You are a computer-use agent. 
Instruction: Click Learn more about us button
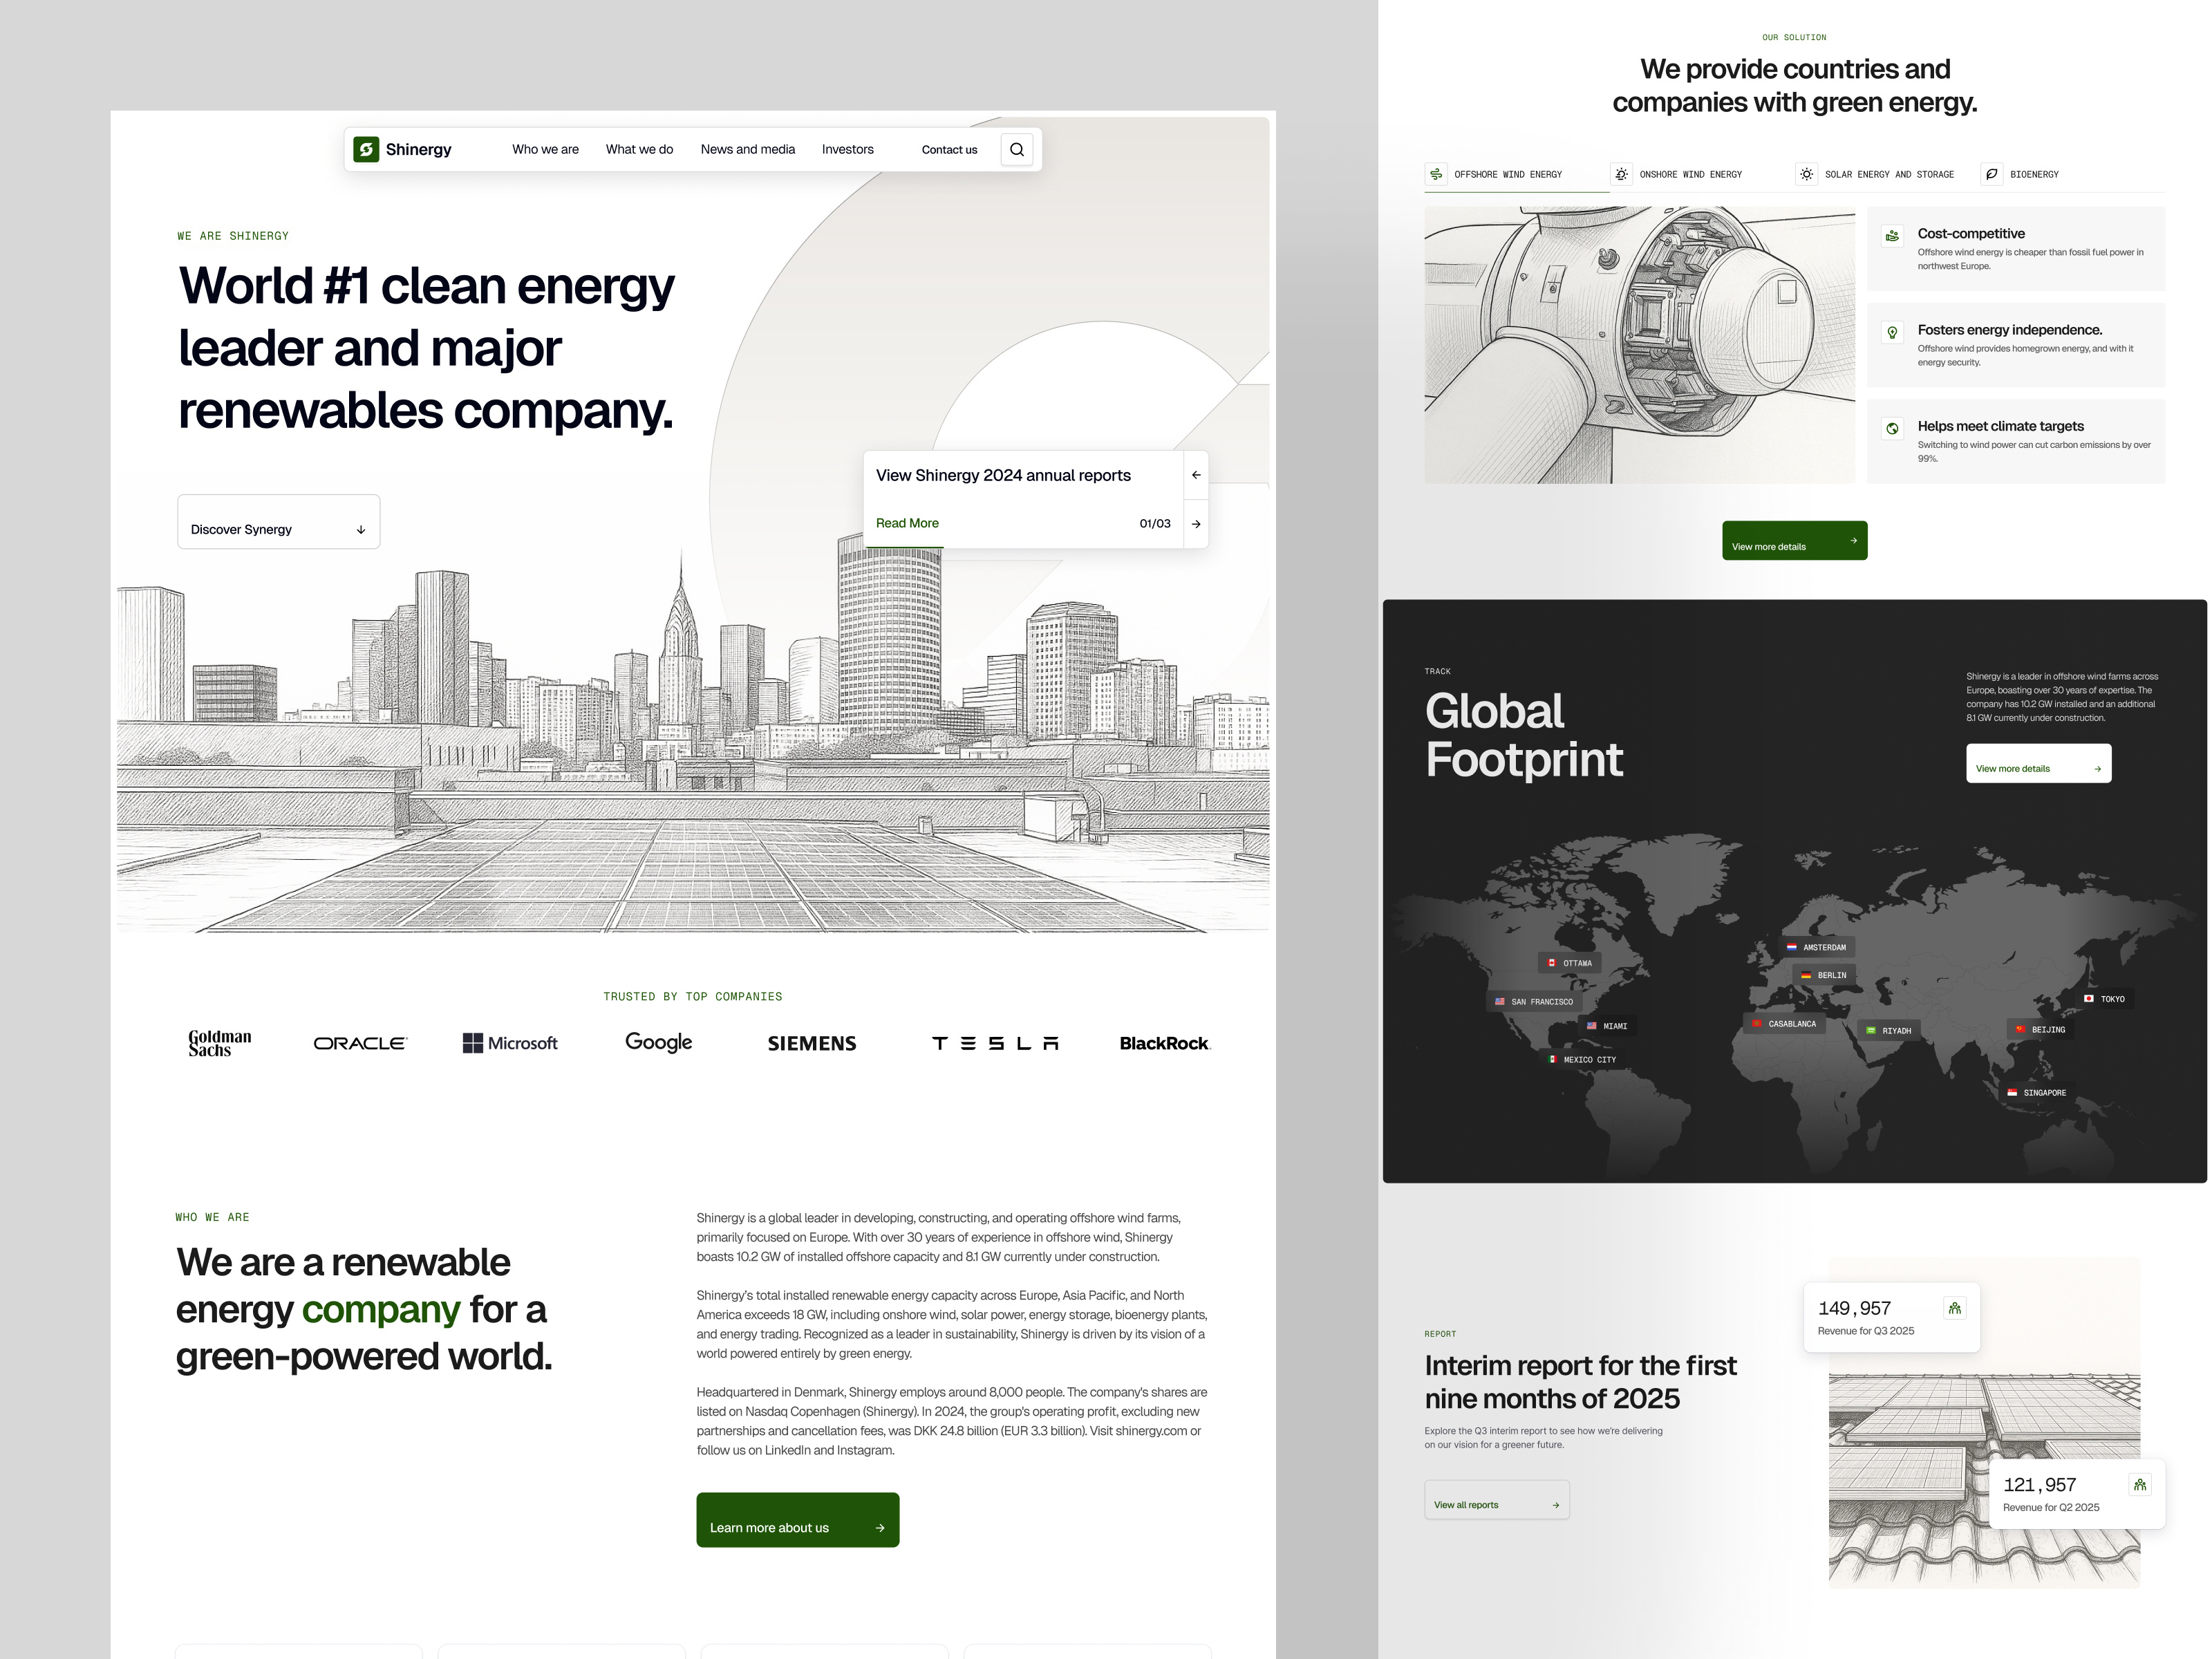[797, 1519]
